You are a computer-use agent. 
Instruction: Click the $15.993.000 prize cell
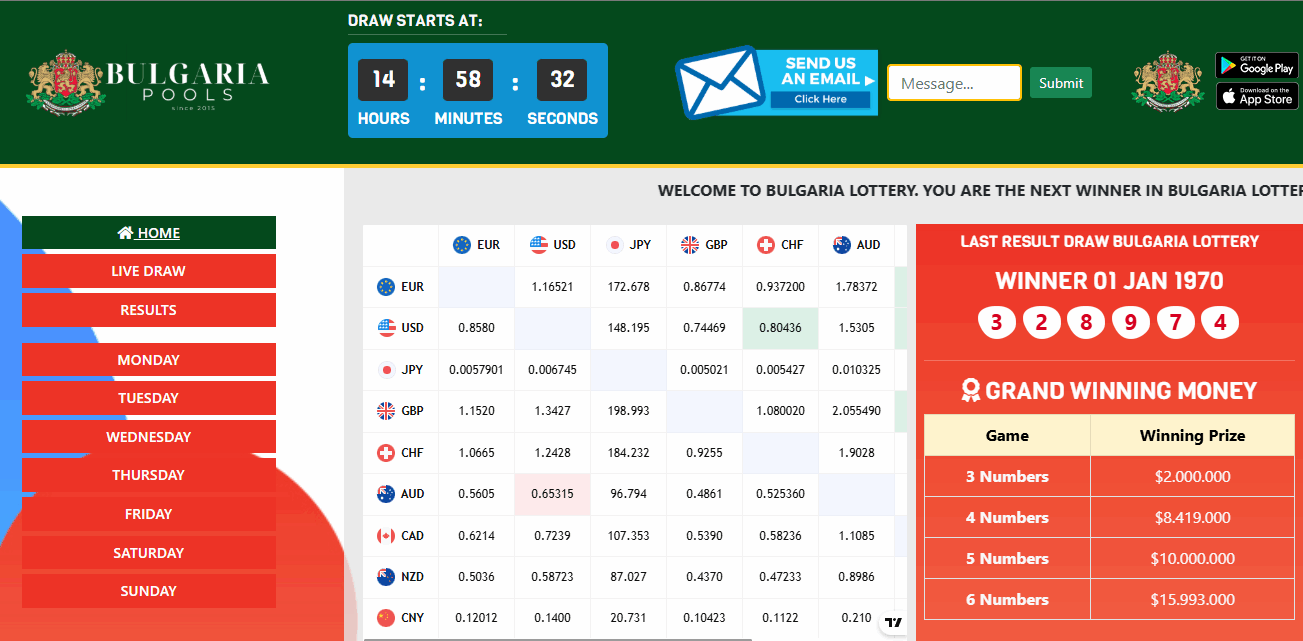1193,600
